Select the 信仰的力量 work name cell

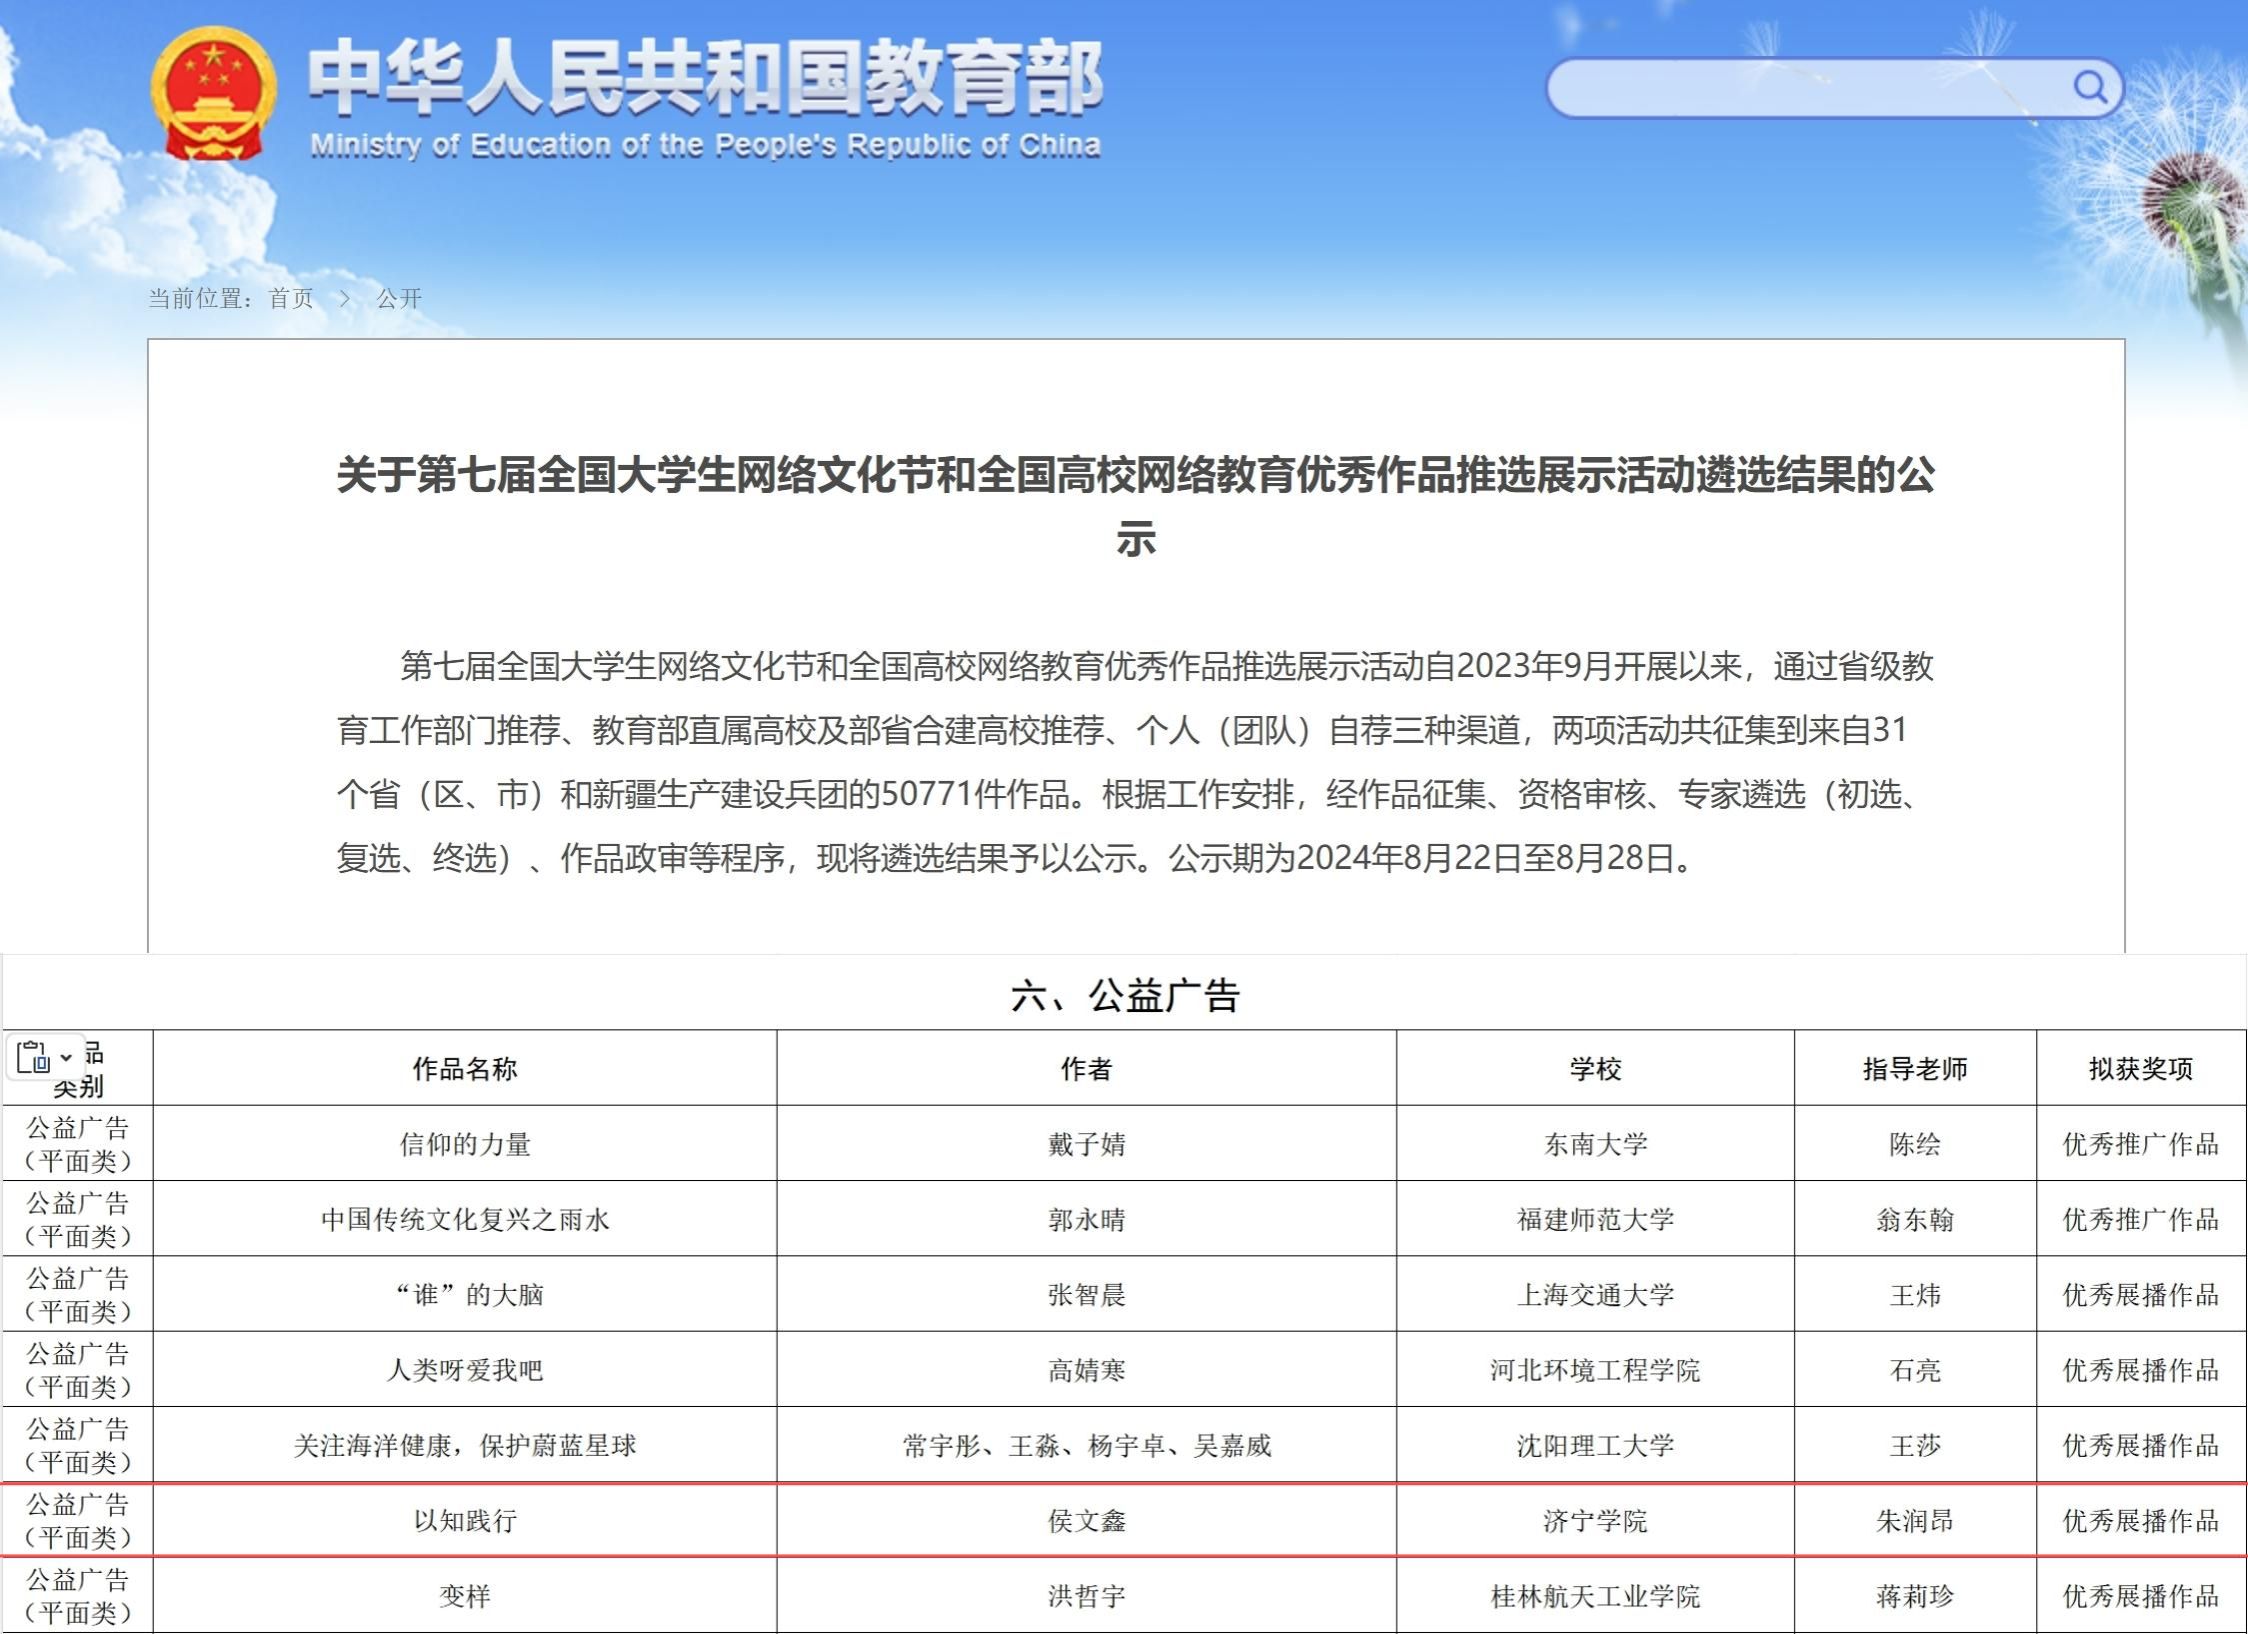(x=465, y=1144)
